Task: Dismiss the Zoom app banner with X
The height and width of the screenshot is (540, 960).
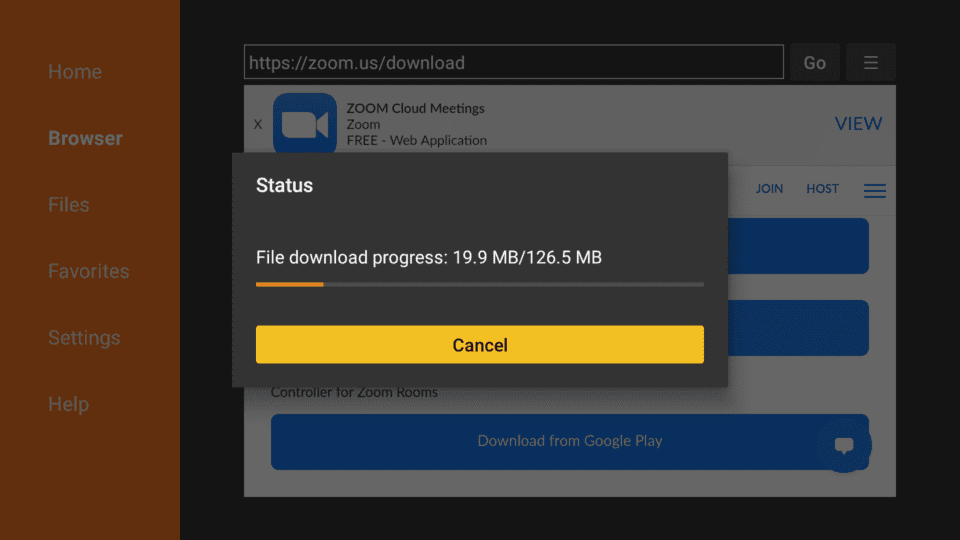Action: (x=258, y=124)
